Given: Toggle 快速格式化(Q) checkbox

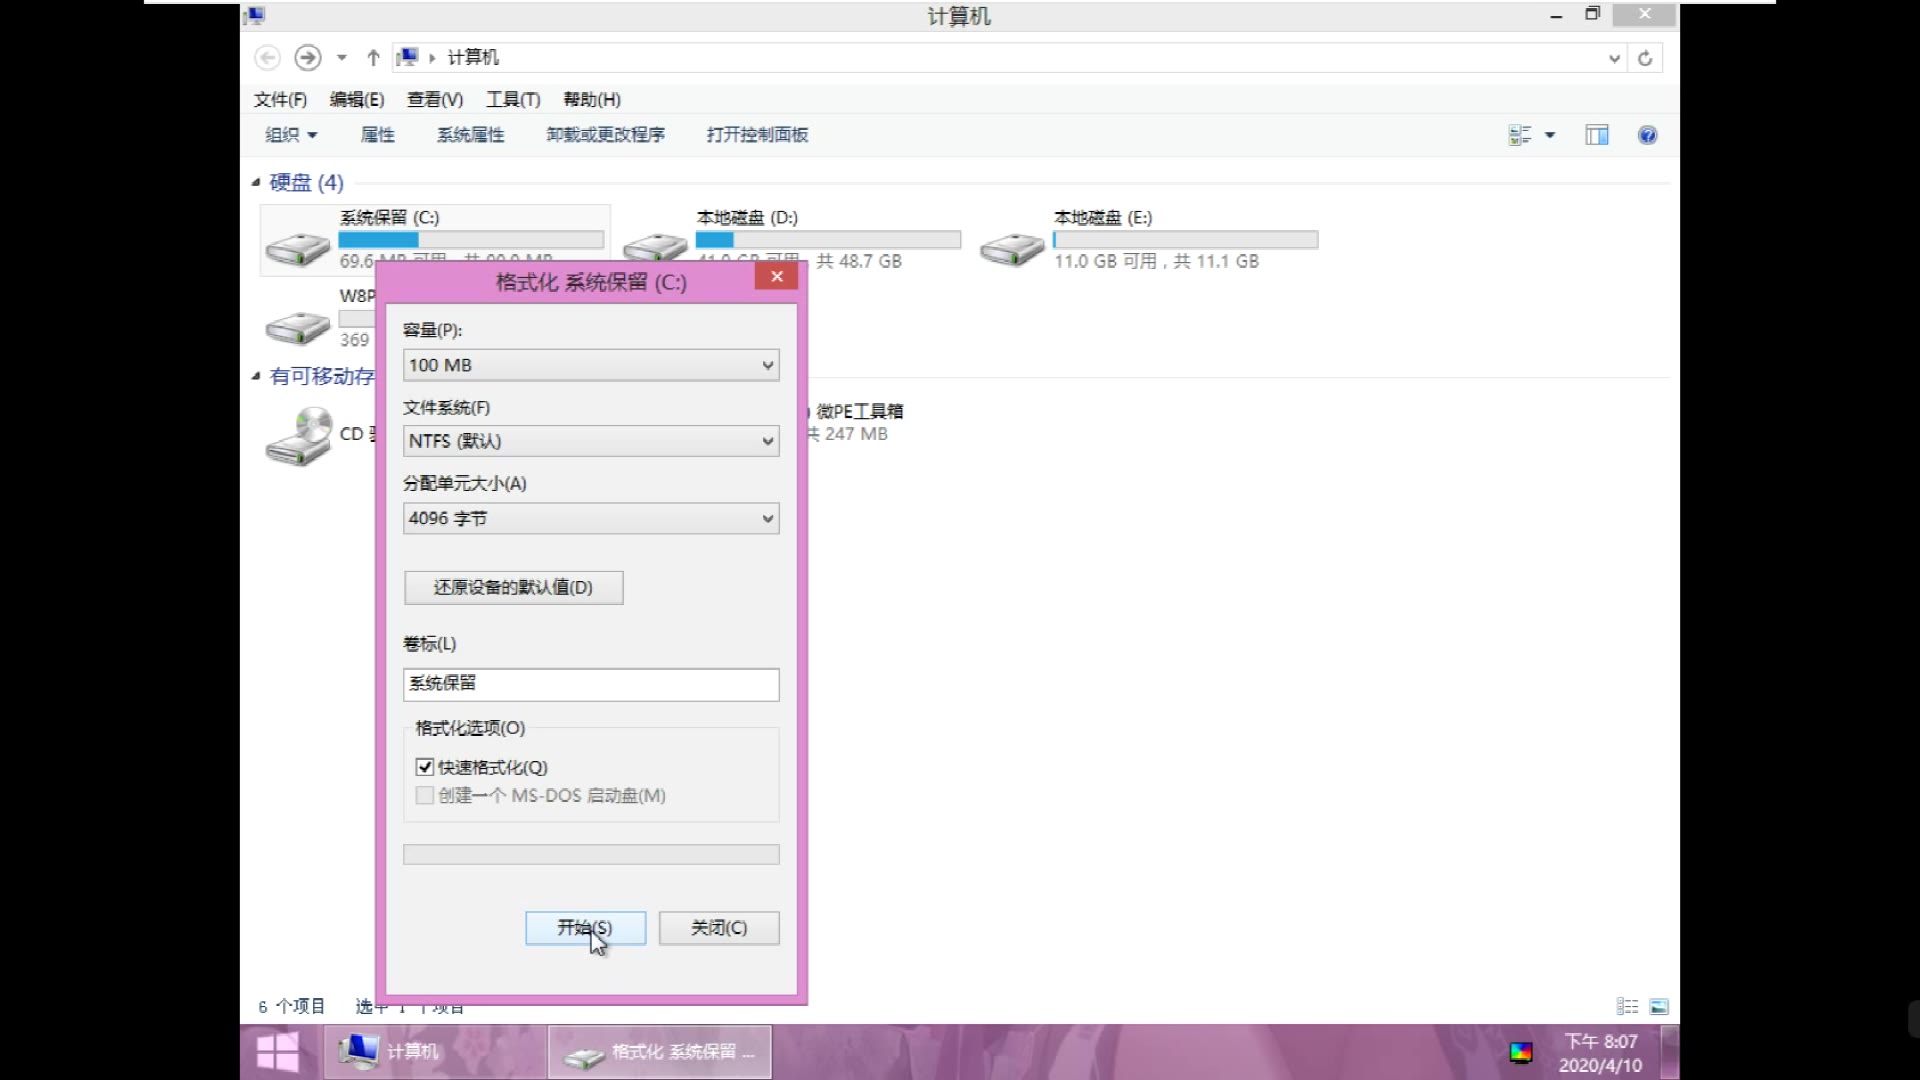Looking at the screenshot, I should (425, 766).
